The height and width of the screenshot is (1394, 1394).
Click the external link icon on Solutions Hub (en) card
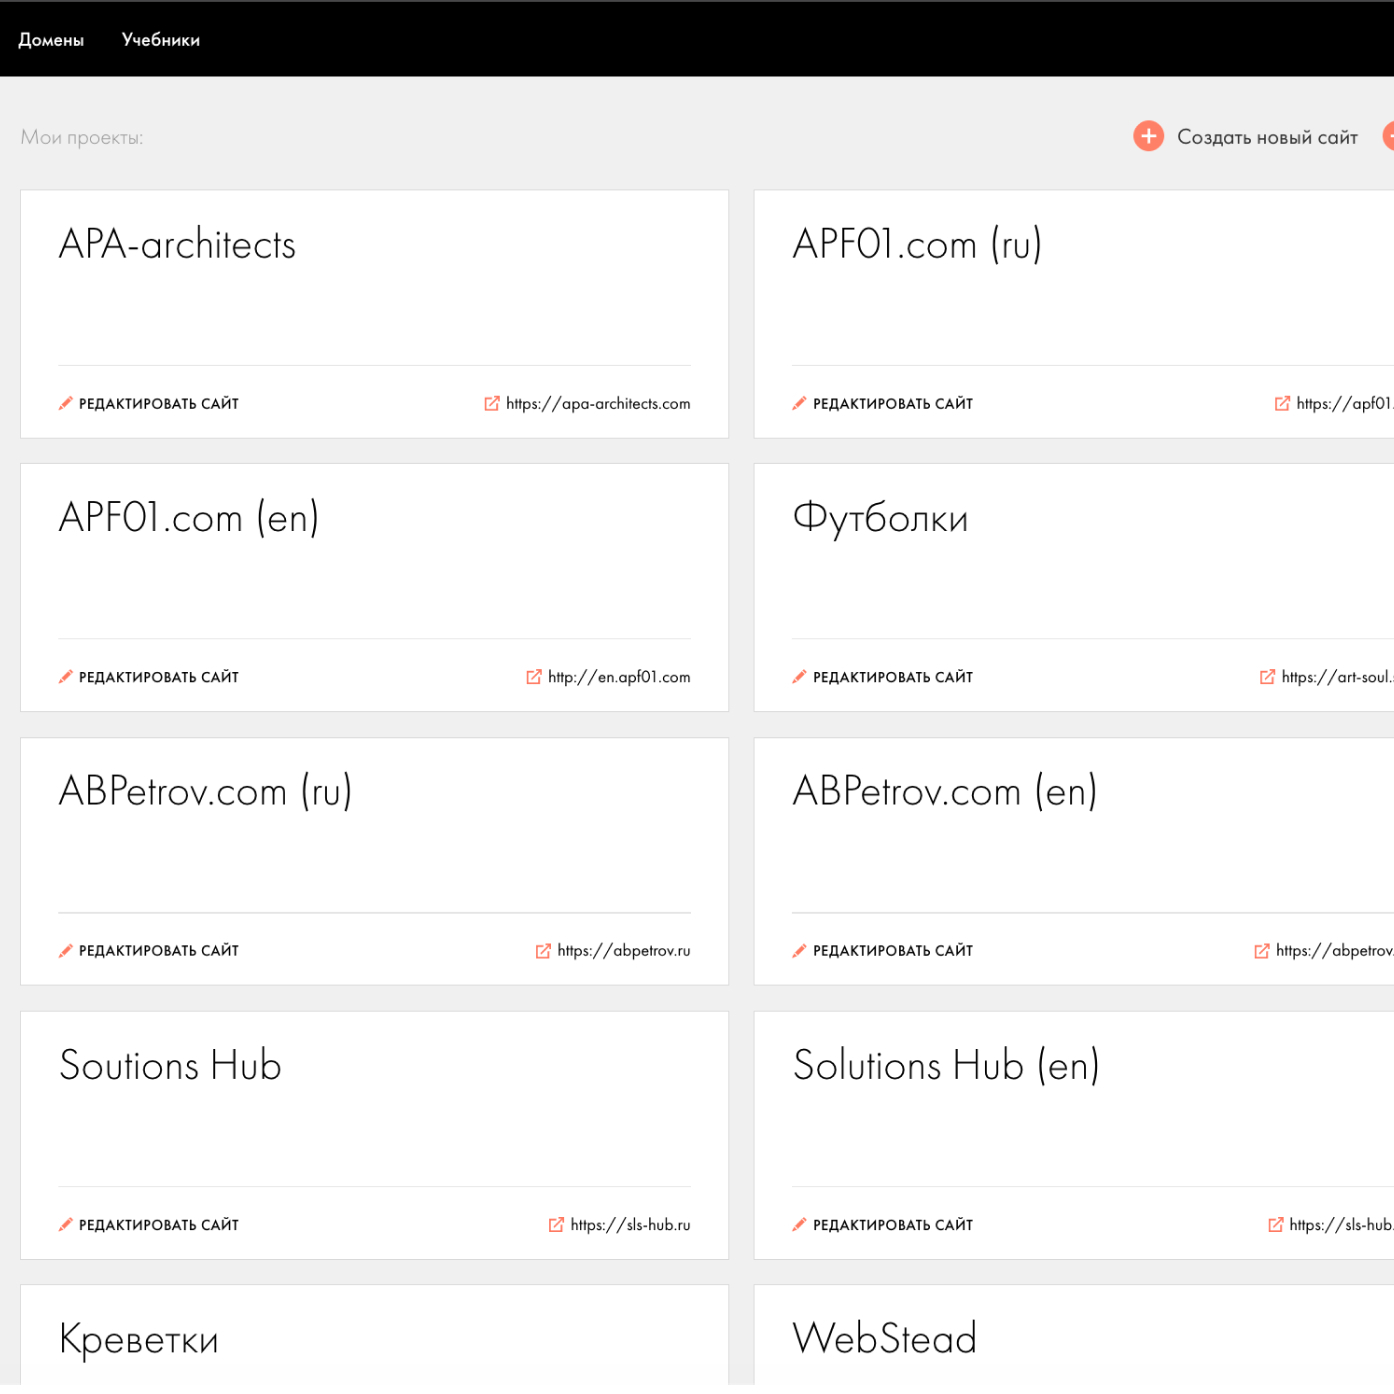1275,1224
